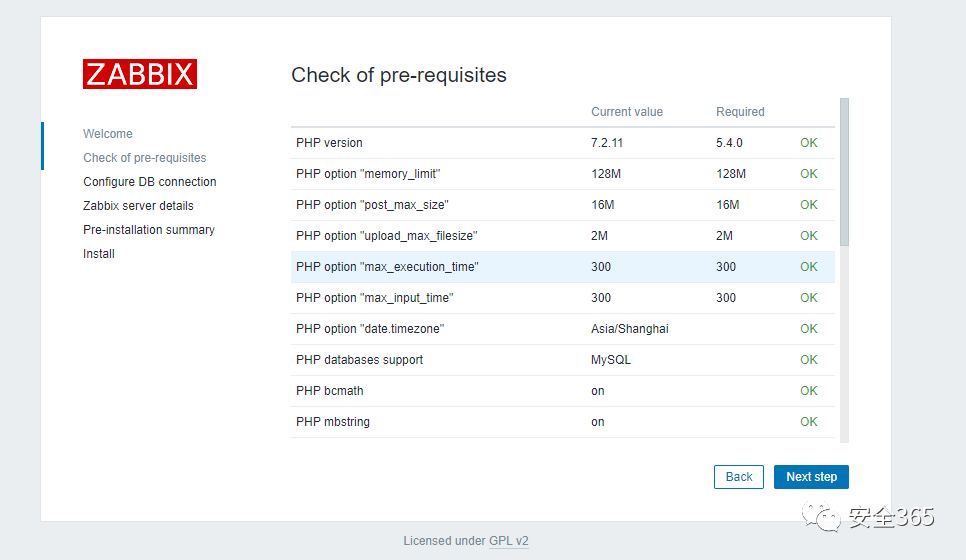This screenshot has height=560, width=966.
Task: Click the Current value column header
Action: pos(627,112)
